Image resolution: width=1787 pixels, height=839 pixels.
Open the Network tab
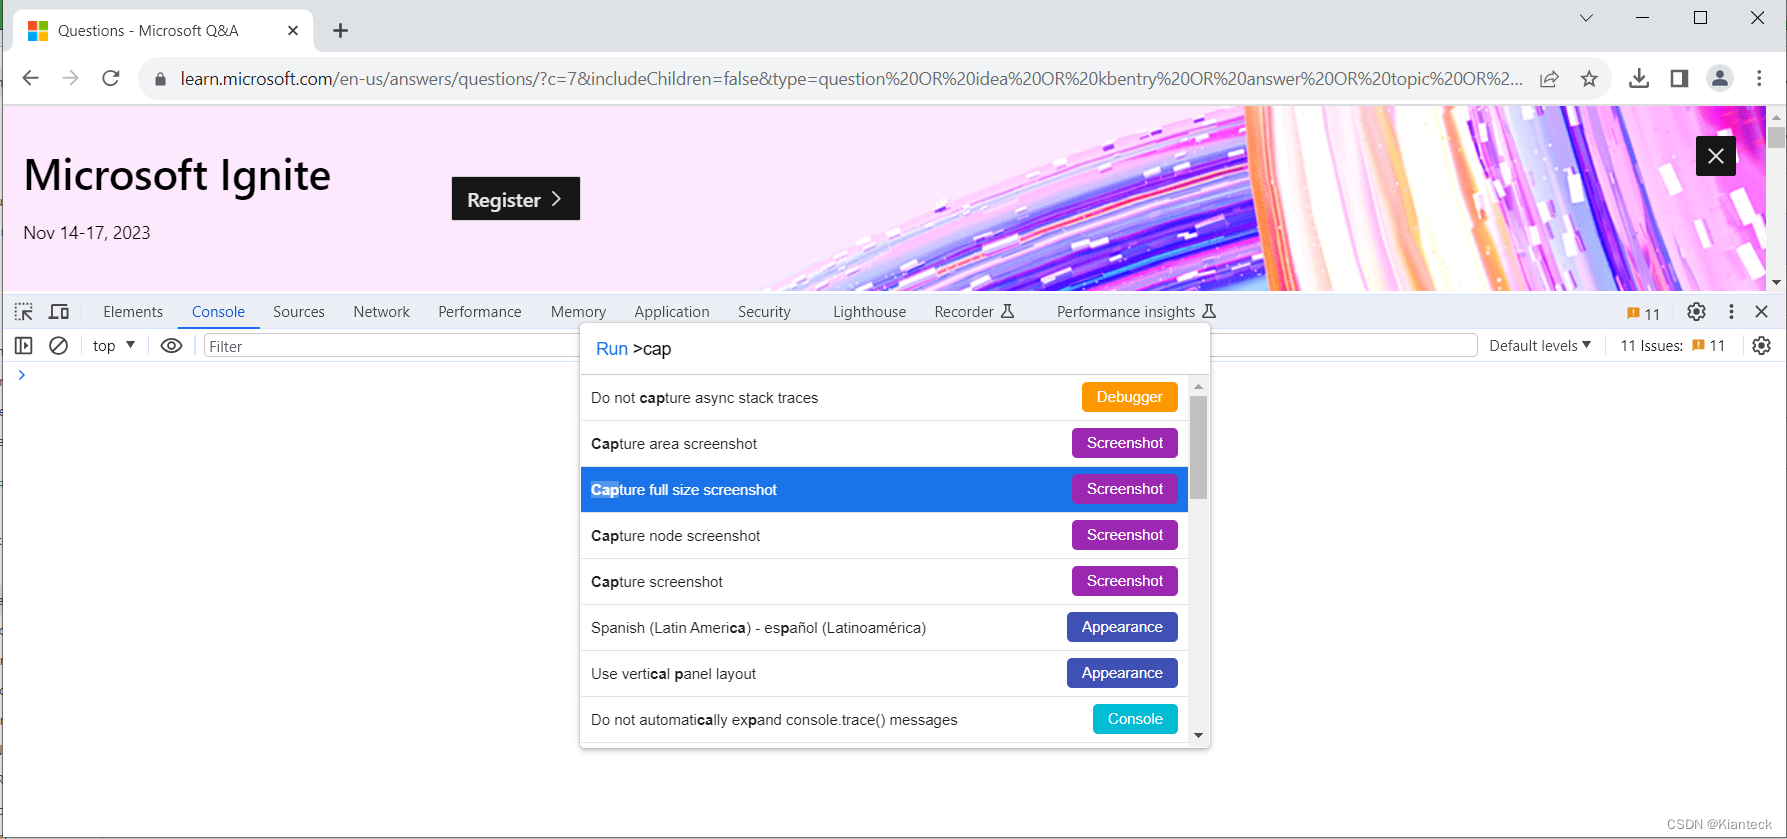click(x=382, y=312)
